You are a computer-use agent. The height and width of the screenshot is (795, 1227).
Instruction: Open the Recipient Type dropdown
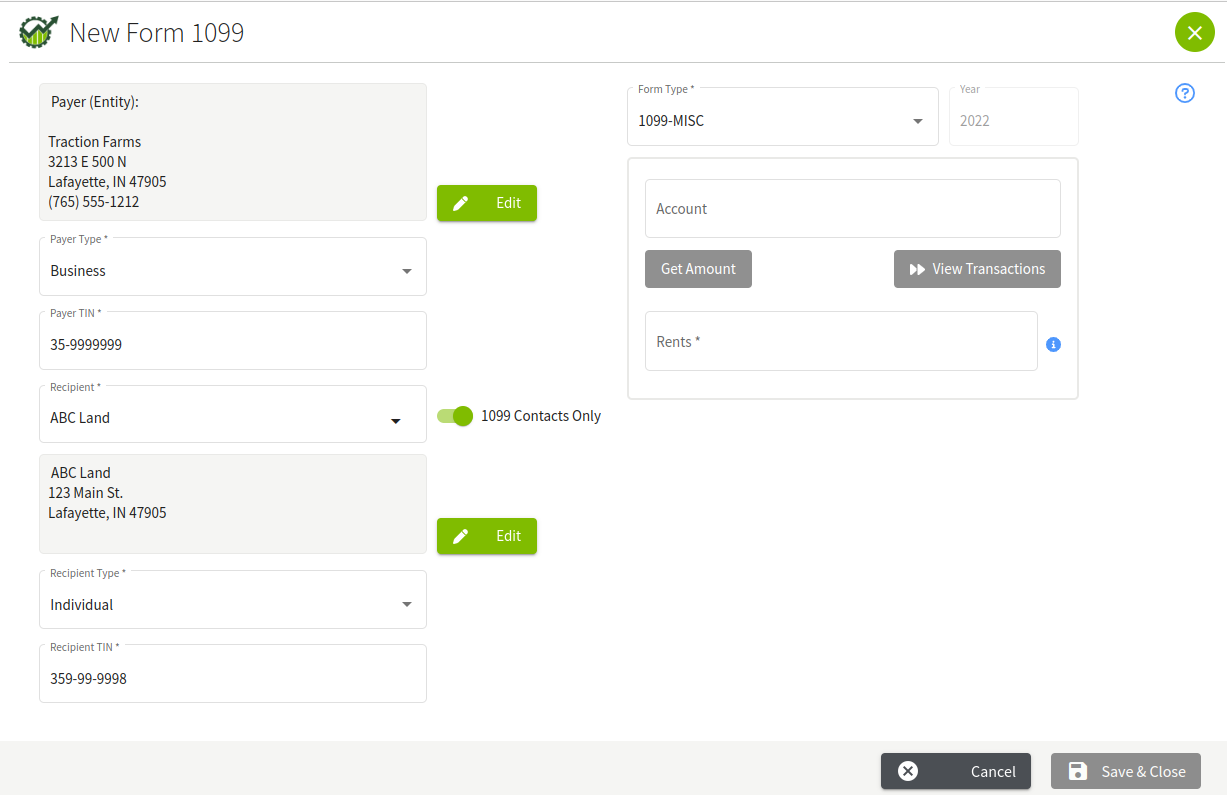pyautogui.click(x=233, y=600)
